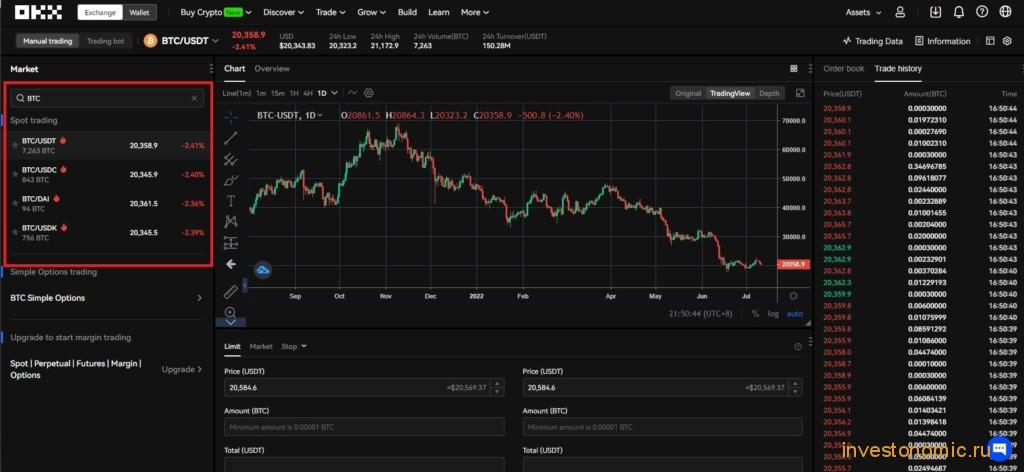
Task: Switch to the Original chart view
Action: (x=688, y=93)
